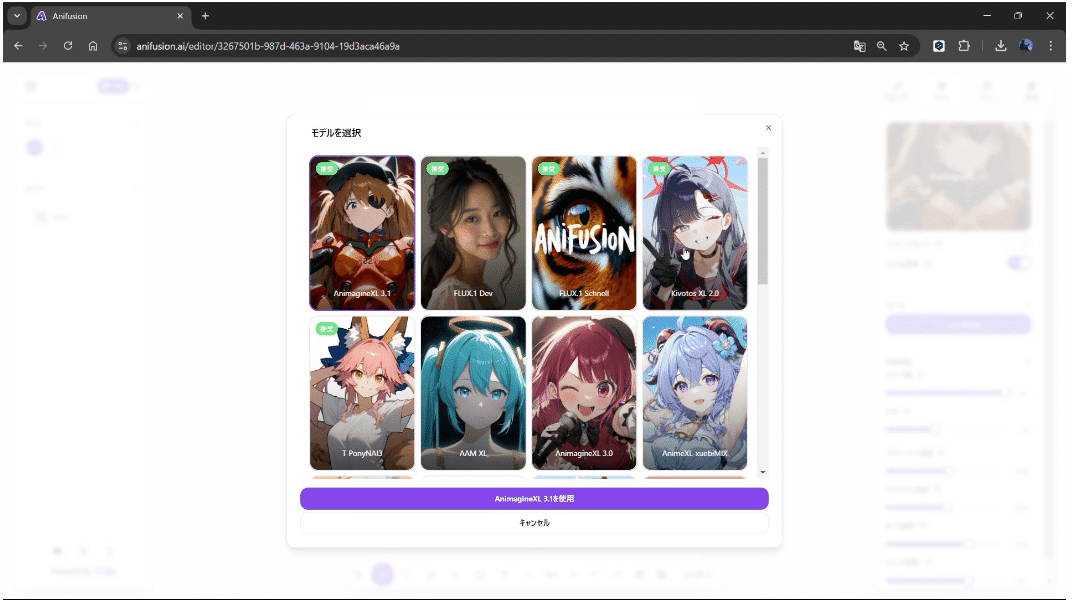The height and width of the screenshot is (604, 1074).
Task: Open the browser profile avatar
Action: pyautogui.click(x=1026, y=46)
